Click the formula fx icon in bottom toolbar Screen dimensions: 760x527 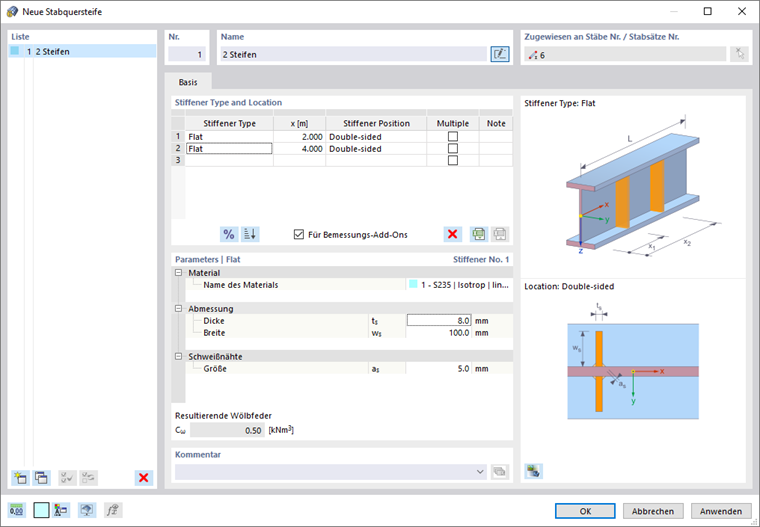(x=113, y=510)
